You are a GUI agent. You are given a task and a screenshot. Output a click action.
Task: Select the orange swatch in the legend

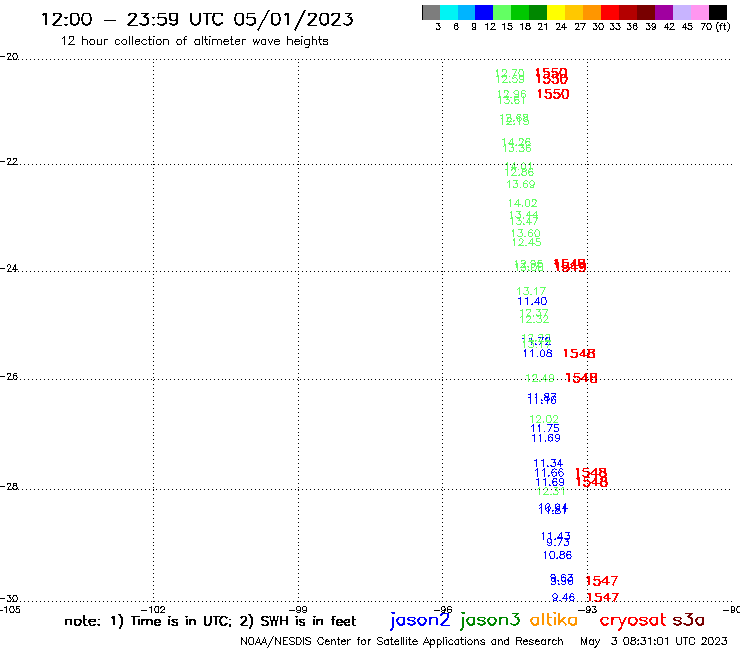coord(592,12)
